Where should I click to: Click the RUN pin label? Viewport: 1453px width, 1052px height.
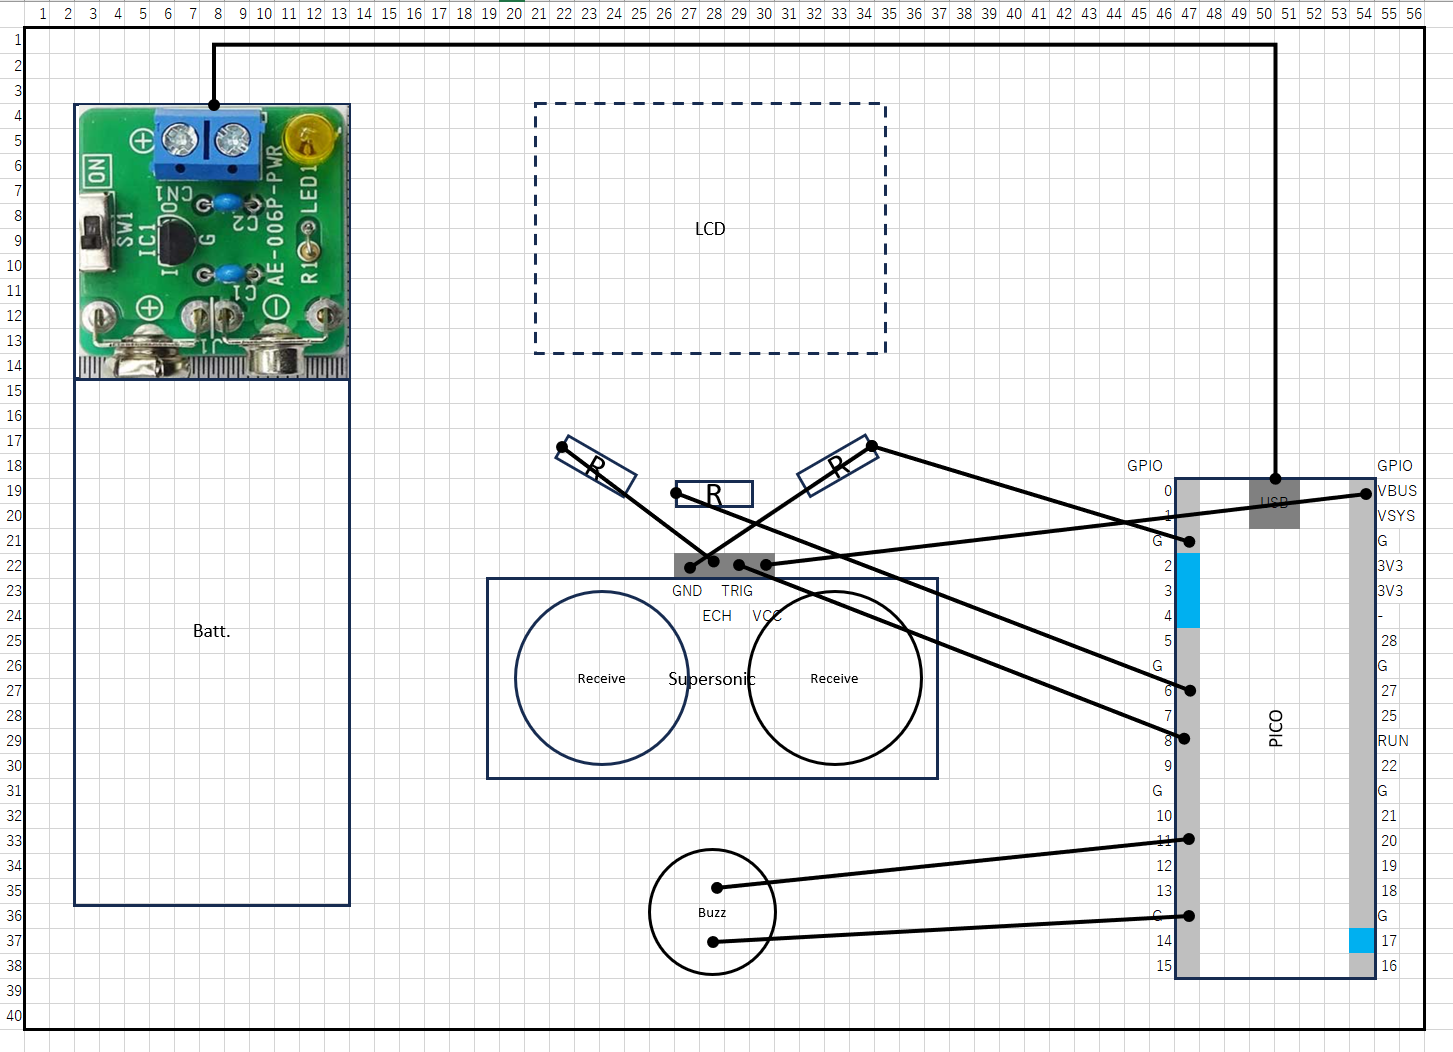[x=1393, y=741]
